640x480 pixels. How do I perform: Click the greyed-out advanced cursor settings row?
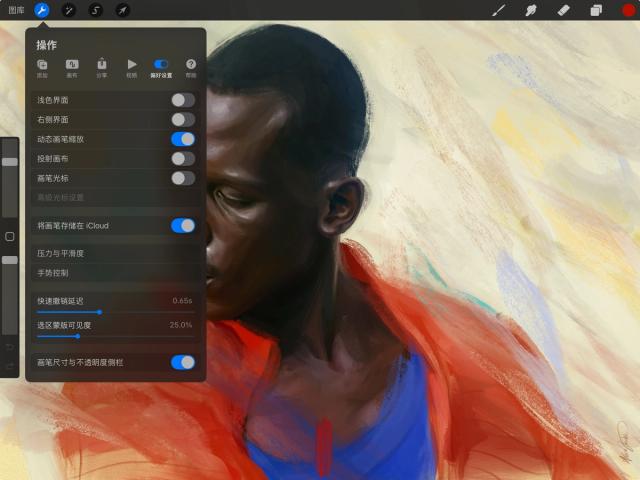point(116,198)
